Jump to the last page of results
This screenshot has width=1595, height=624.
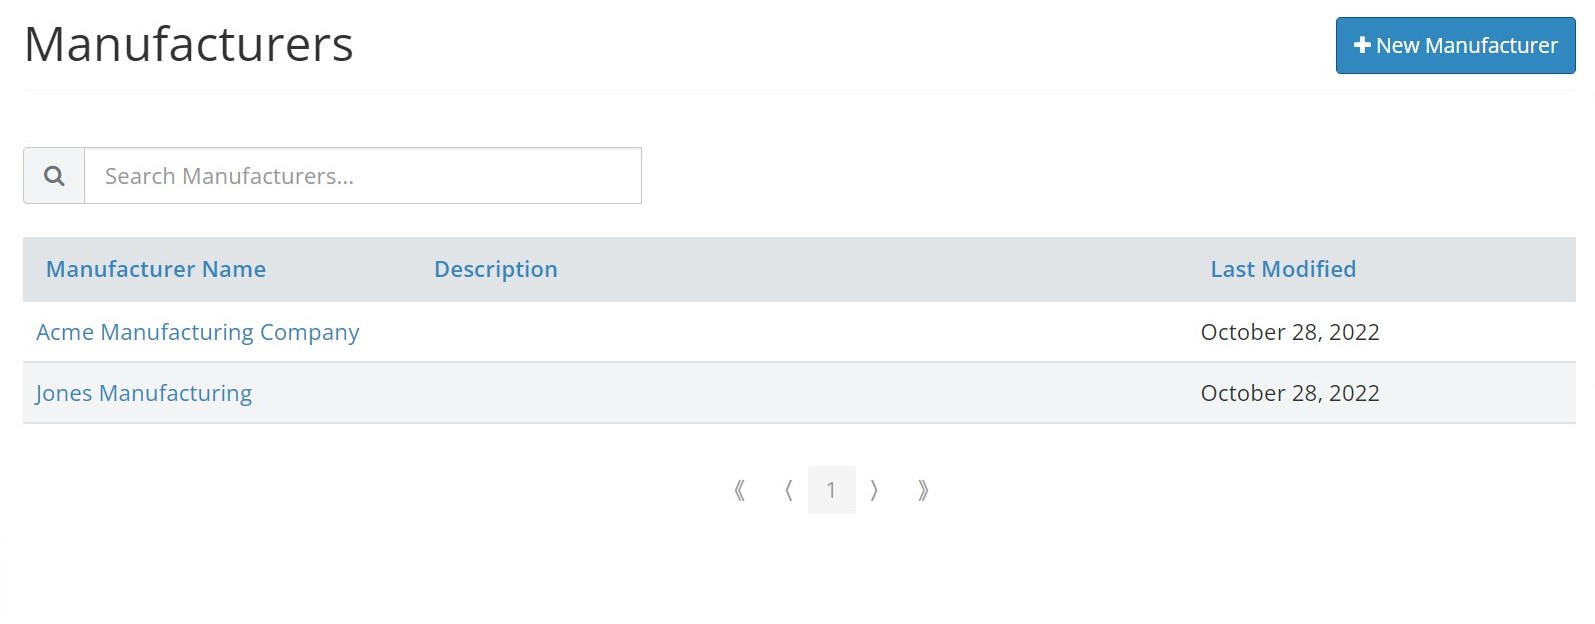[x=922, y=490]
